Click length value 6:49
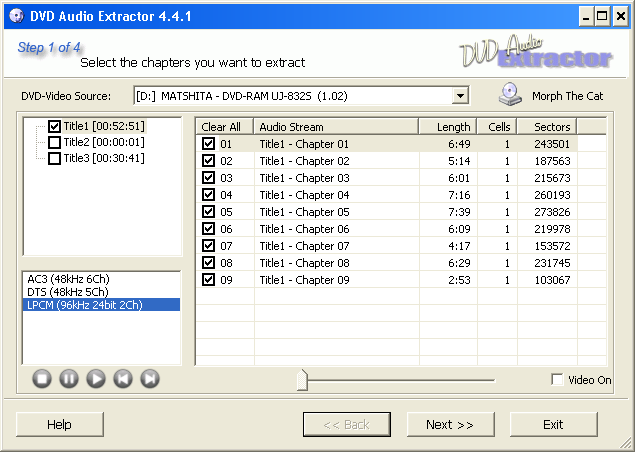 [459, 144]
